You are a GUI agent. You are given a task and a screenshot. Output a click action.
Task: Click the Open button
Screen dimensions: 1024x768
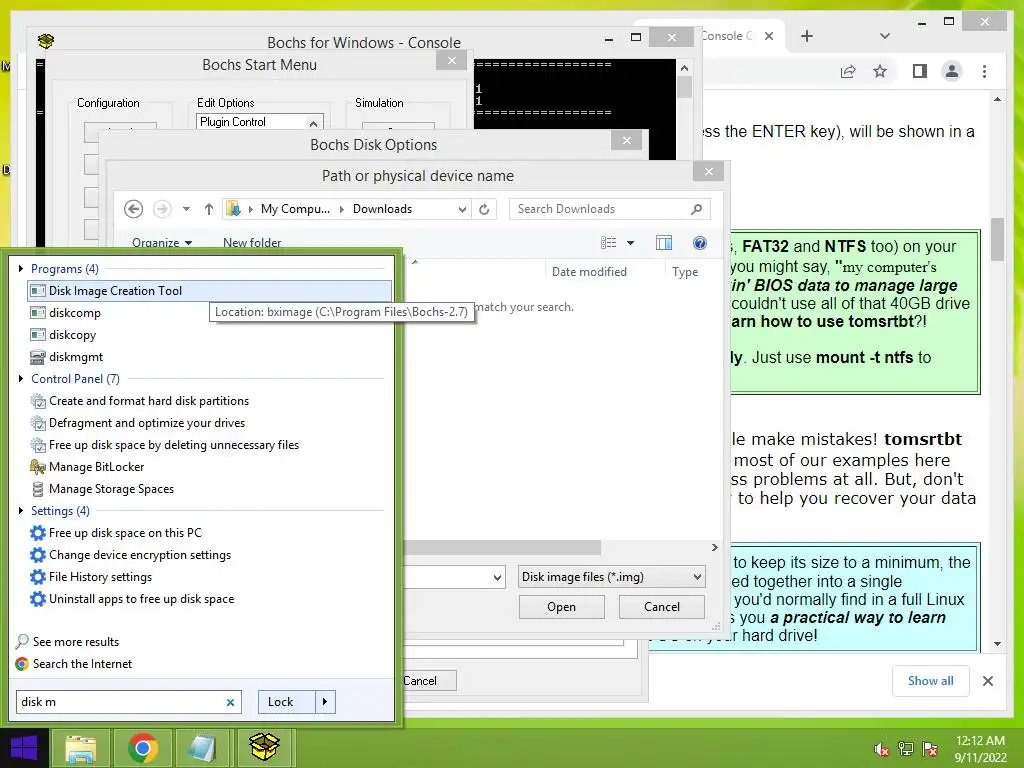pos(562,607)
